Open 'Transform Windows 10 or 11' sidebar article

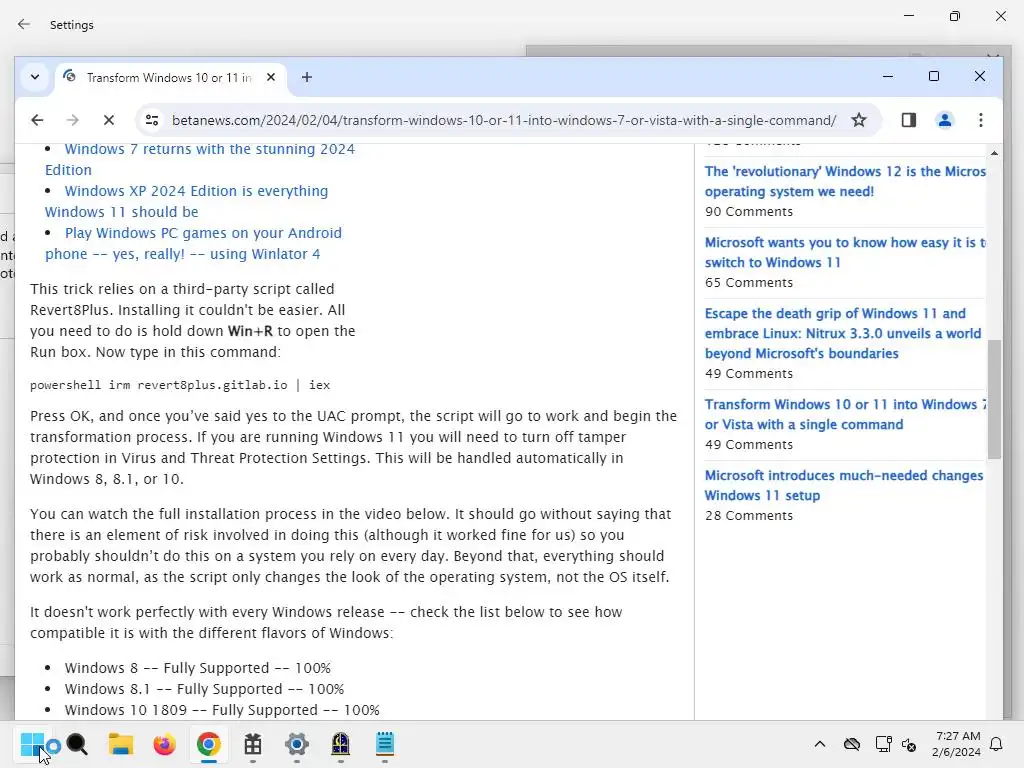(845, 414)
